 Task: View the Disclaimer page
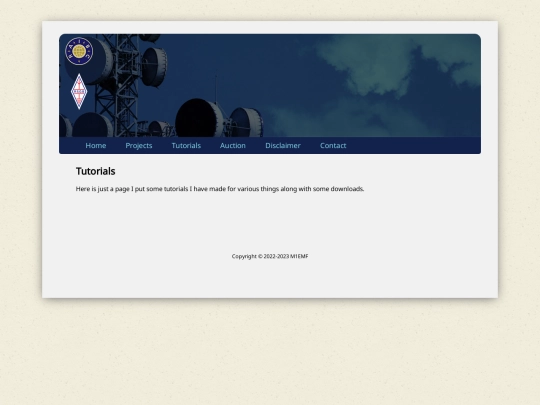pos(283,145)
